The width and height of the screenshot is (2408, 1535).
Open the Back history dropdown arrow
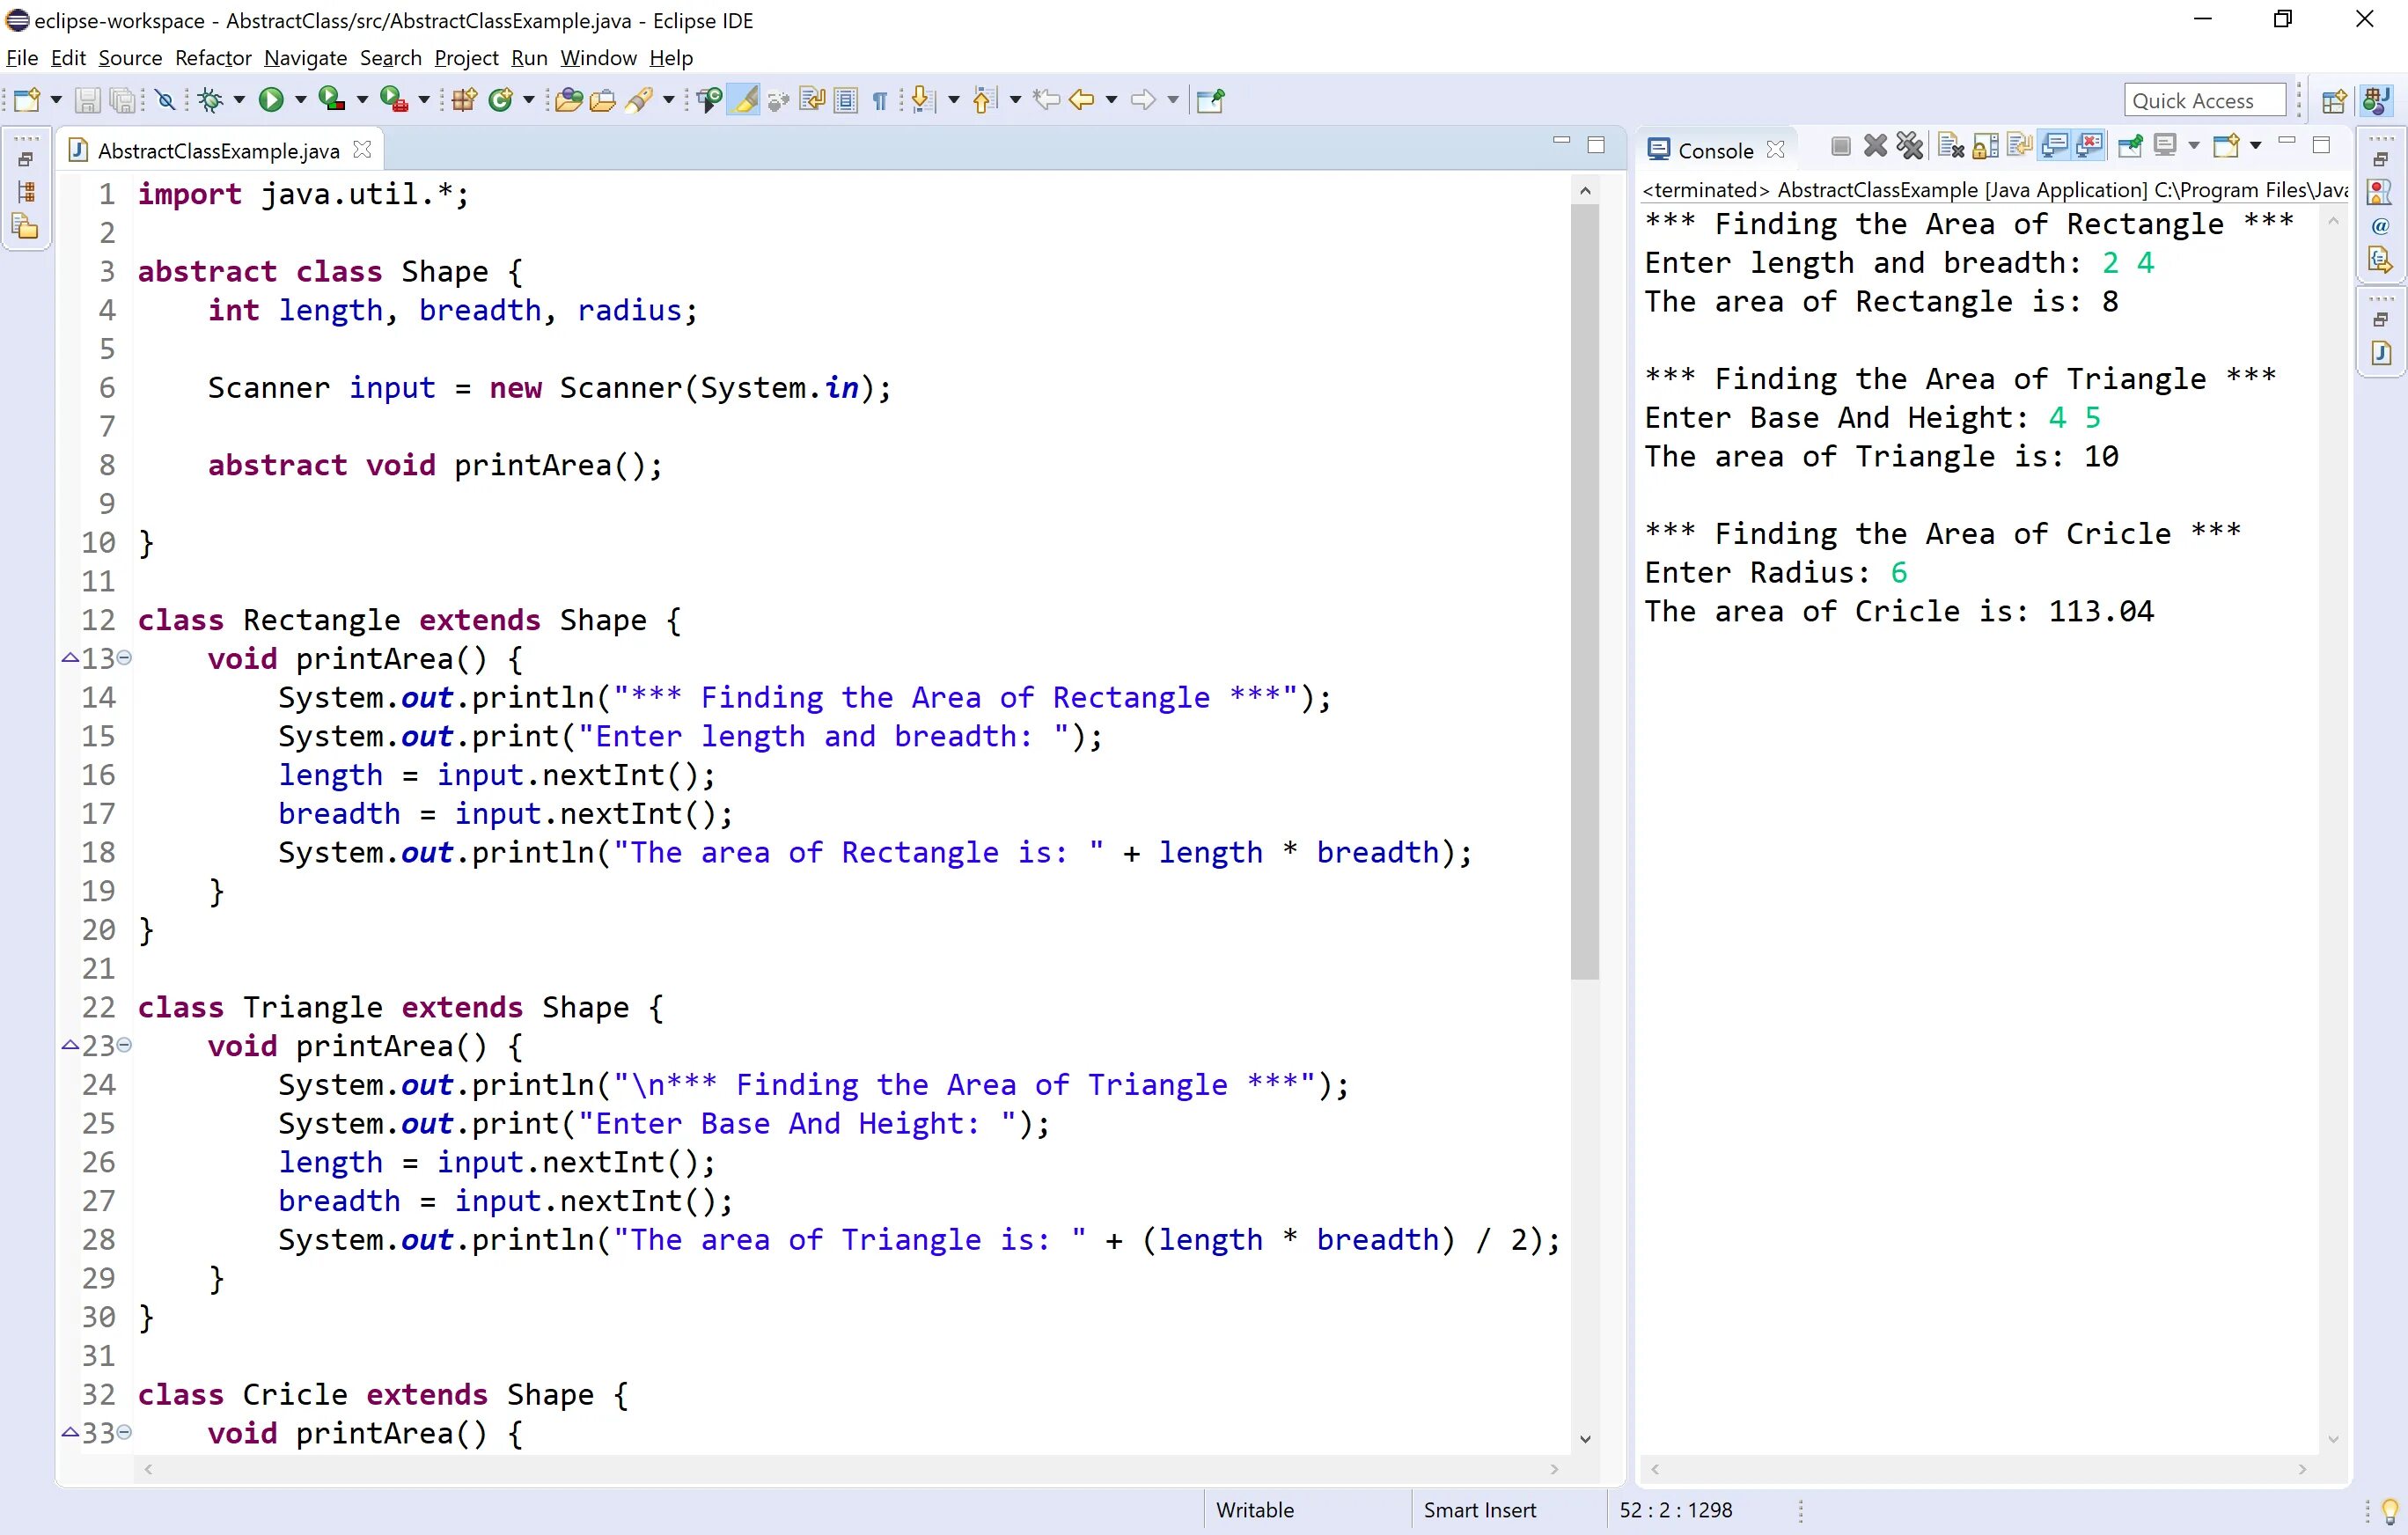click(1111, 100)
